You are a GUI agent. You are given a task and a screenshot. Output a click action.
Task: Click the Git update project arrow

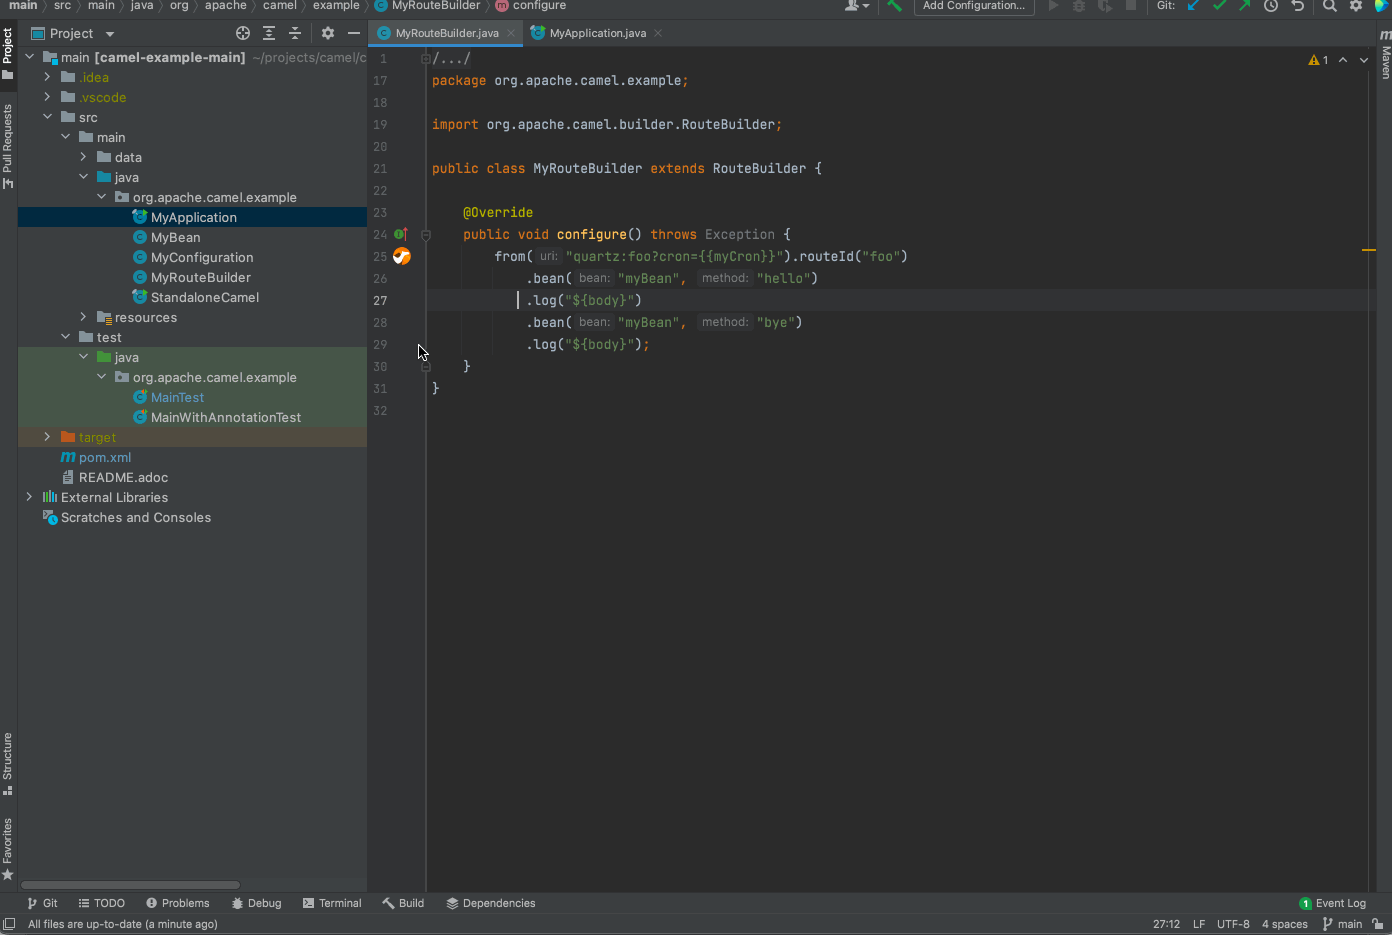[1193, 6]
